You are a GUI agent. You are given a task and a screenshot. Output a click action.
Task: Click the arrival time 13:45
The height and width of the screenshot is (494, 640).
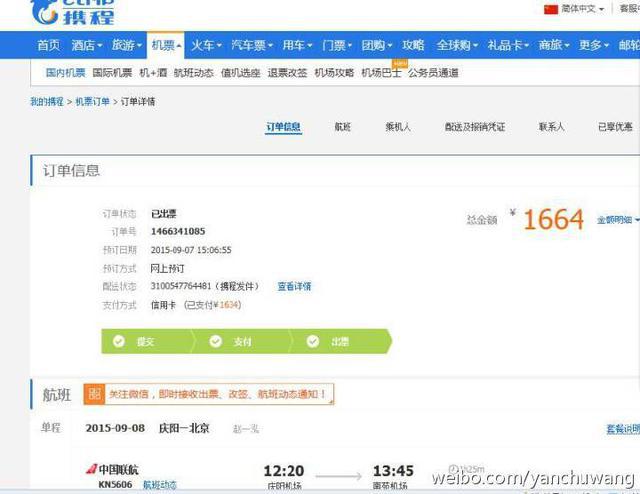point(393,471)
